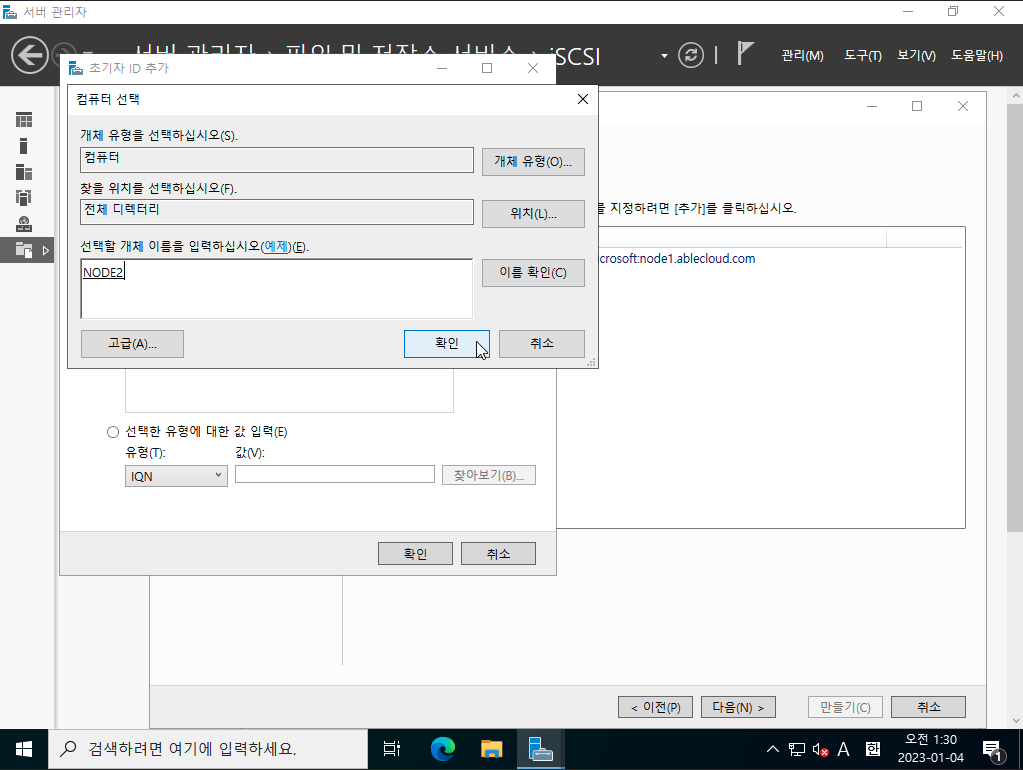The image size is (1023, 770).
Task: Open the Tools menu
Action: pos(863,56)
